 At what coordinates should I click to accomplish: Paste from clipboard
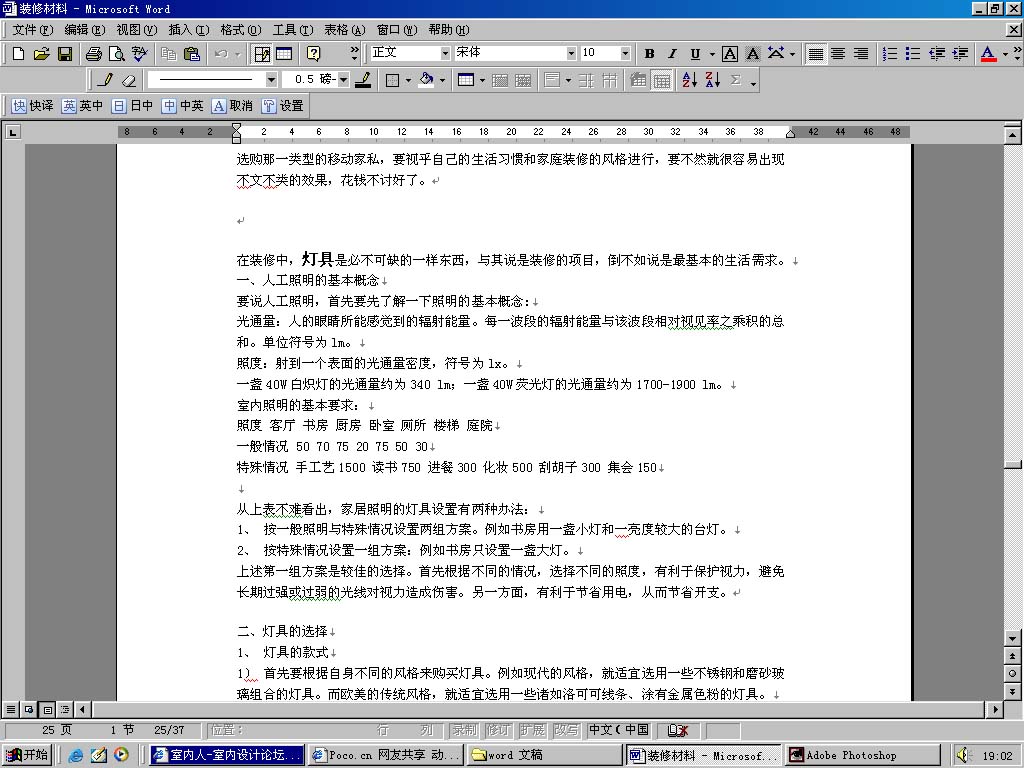191,54
